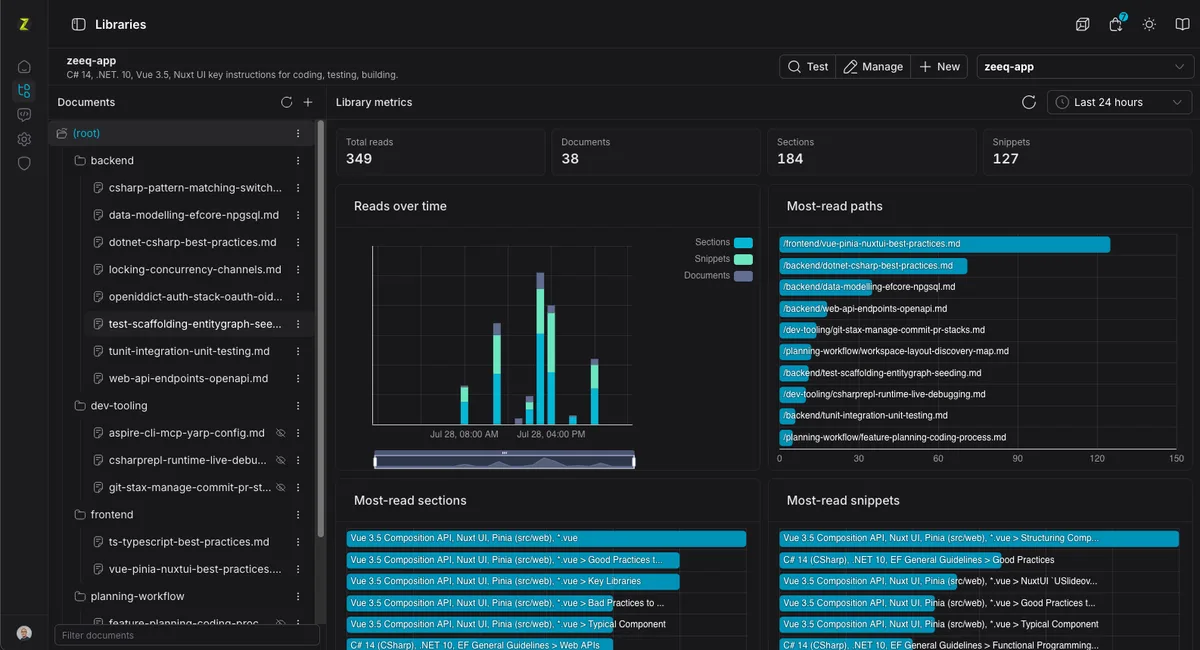Open the code chat icon in left rail
Viewport: 1200px width, 650px height.
tap(24, 115)
